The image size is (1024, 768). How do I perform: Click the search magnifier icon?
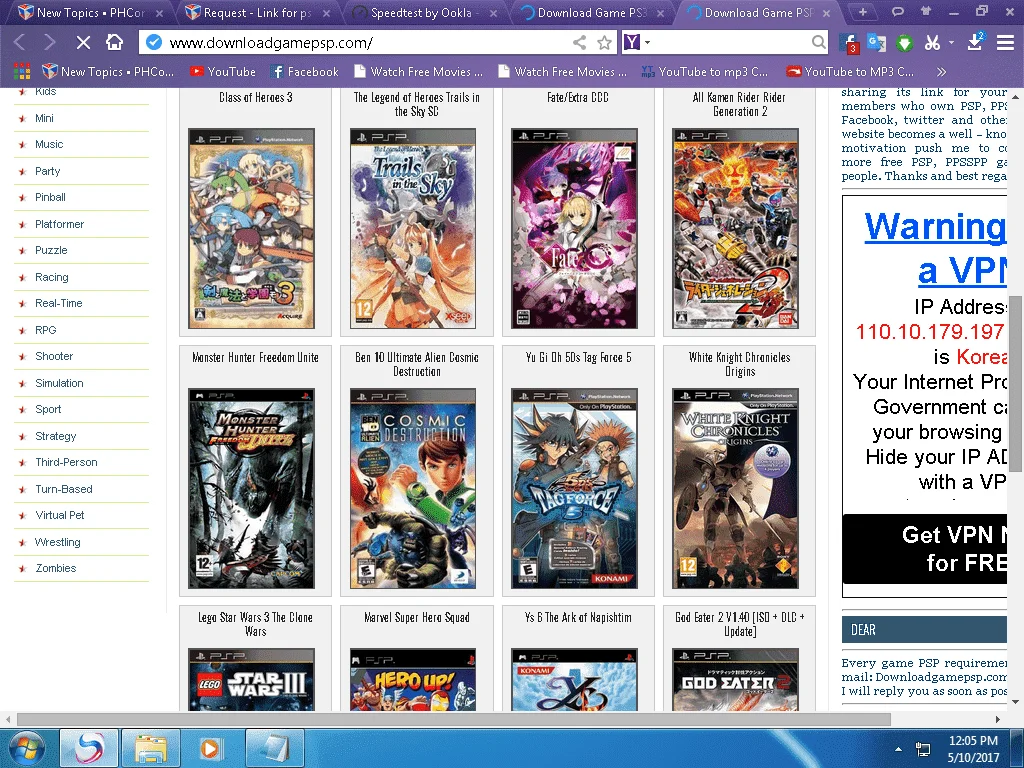[818, 42]
